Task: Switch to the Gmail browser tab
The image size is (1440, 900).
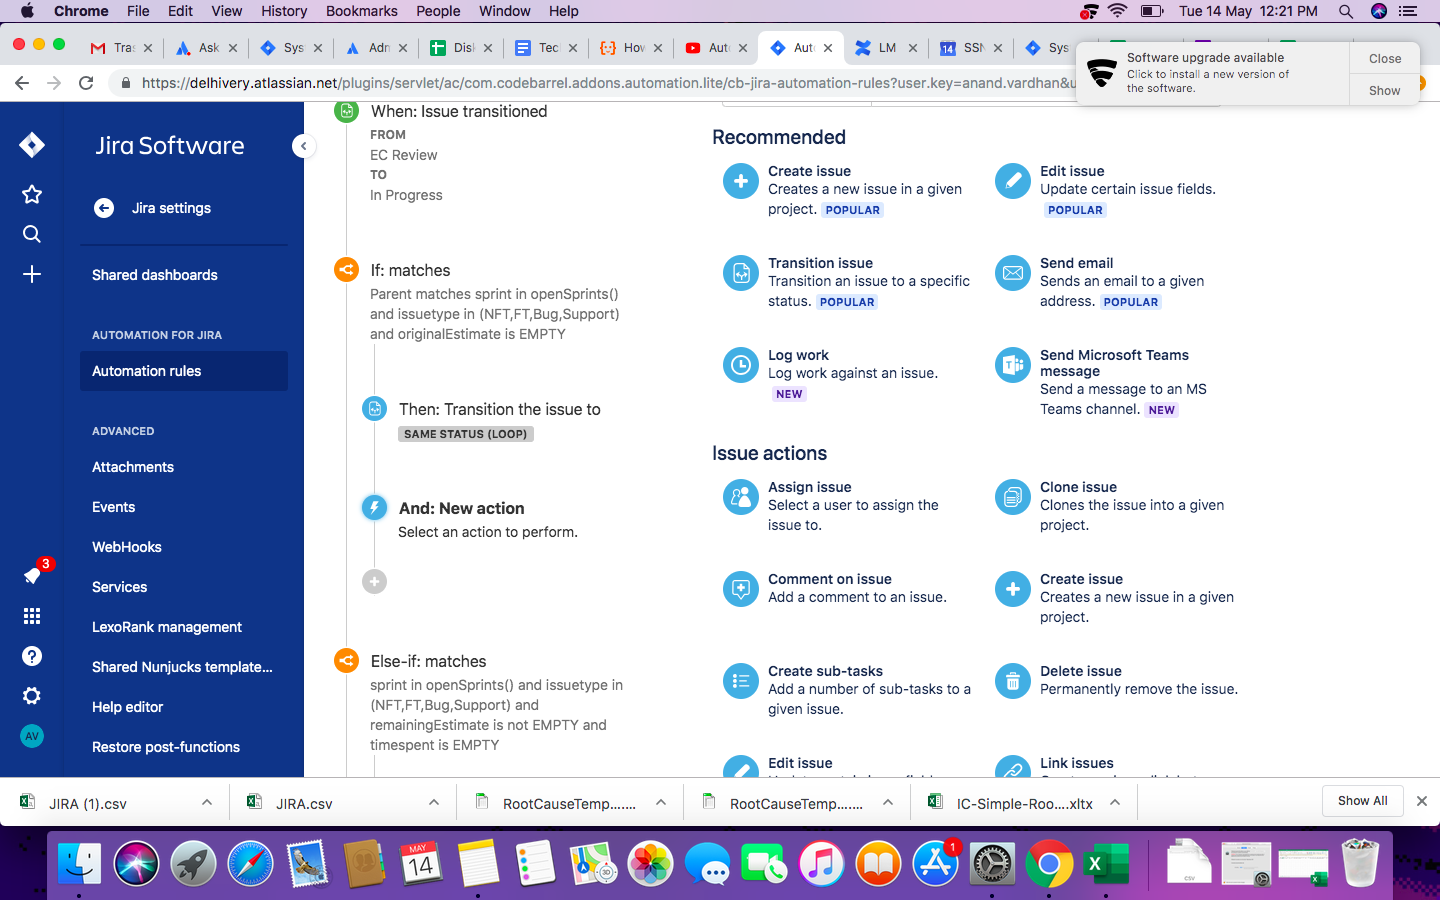Action: click(x=122, y=47)
